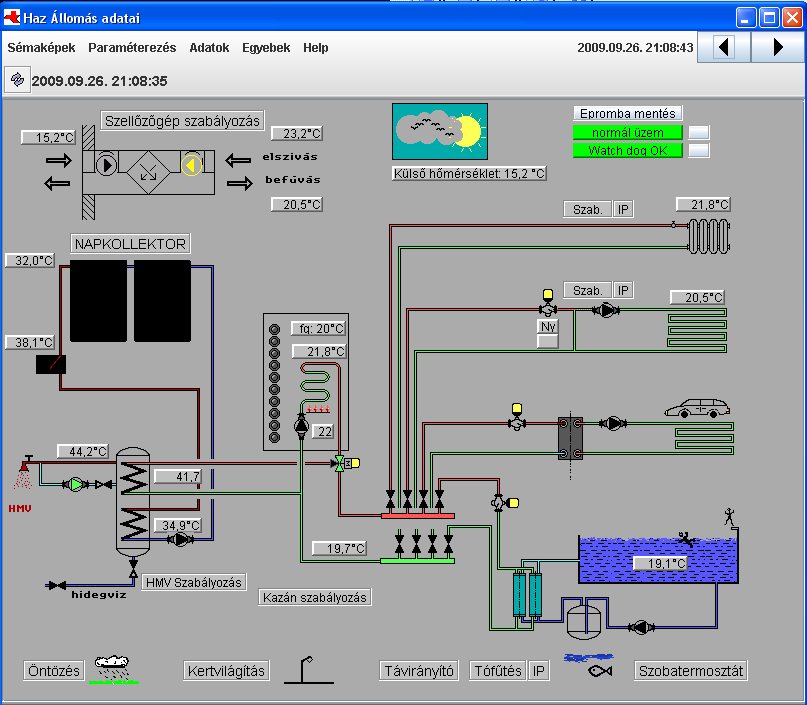Screen dimensions: 807x705
Task: Click the Távirányító button
Action: pyautogui.click(x=419, y=671)
